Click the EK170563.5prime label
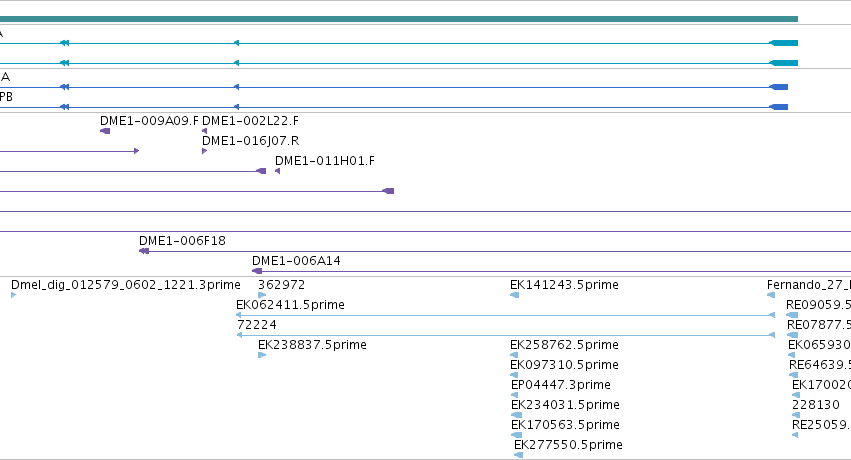The height and width of the screenshot is (460, 851). 565,425
